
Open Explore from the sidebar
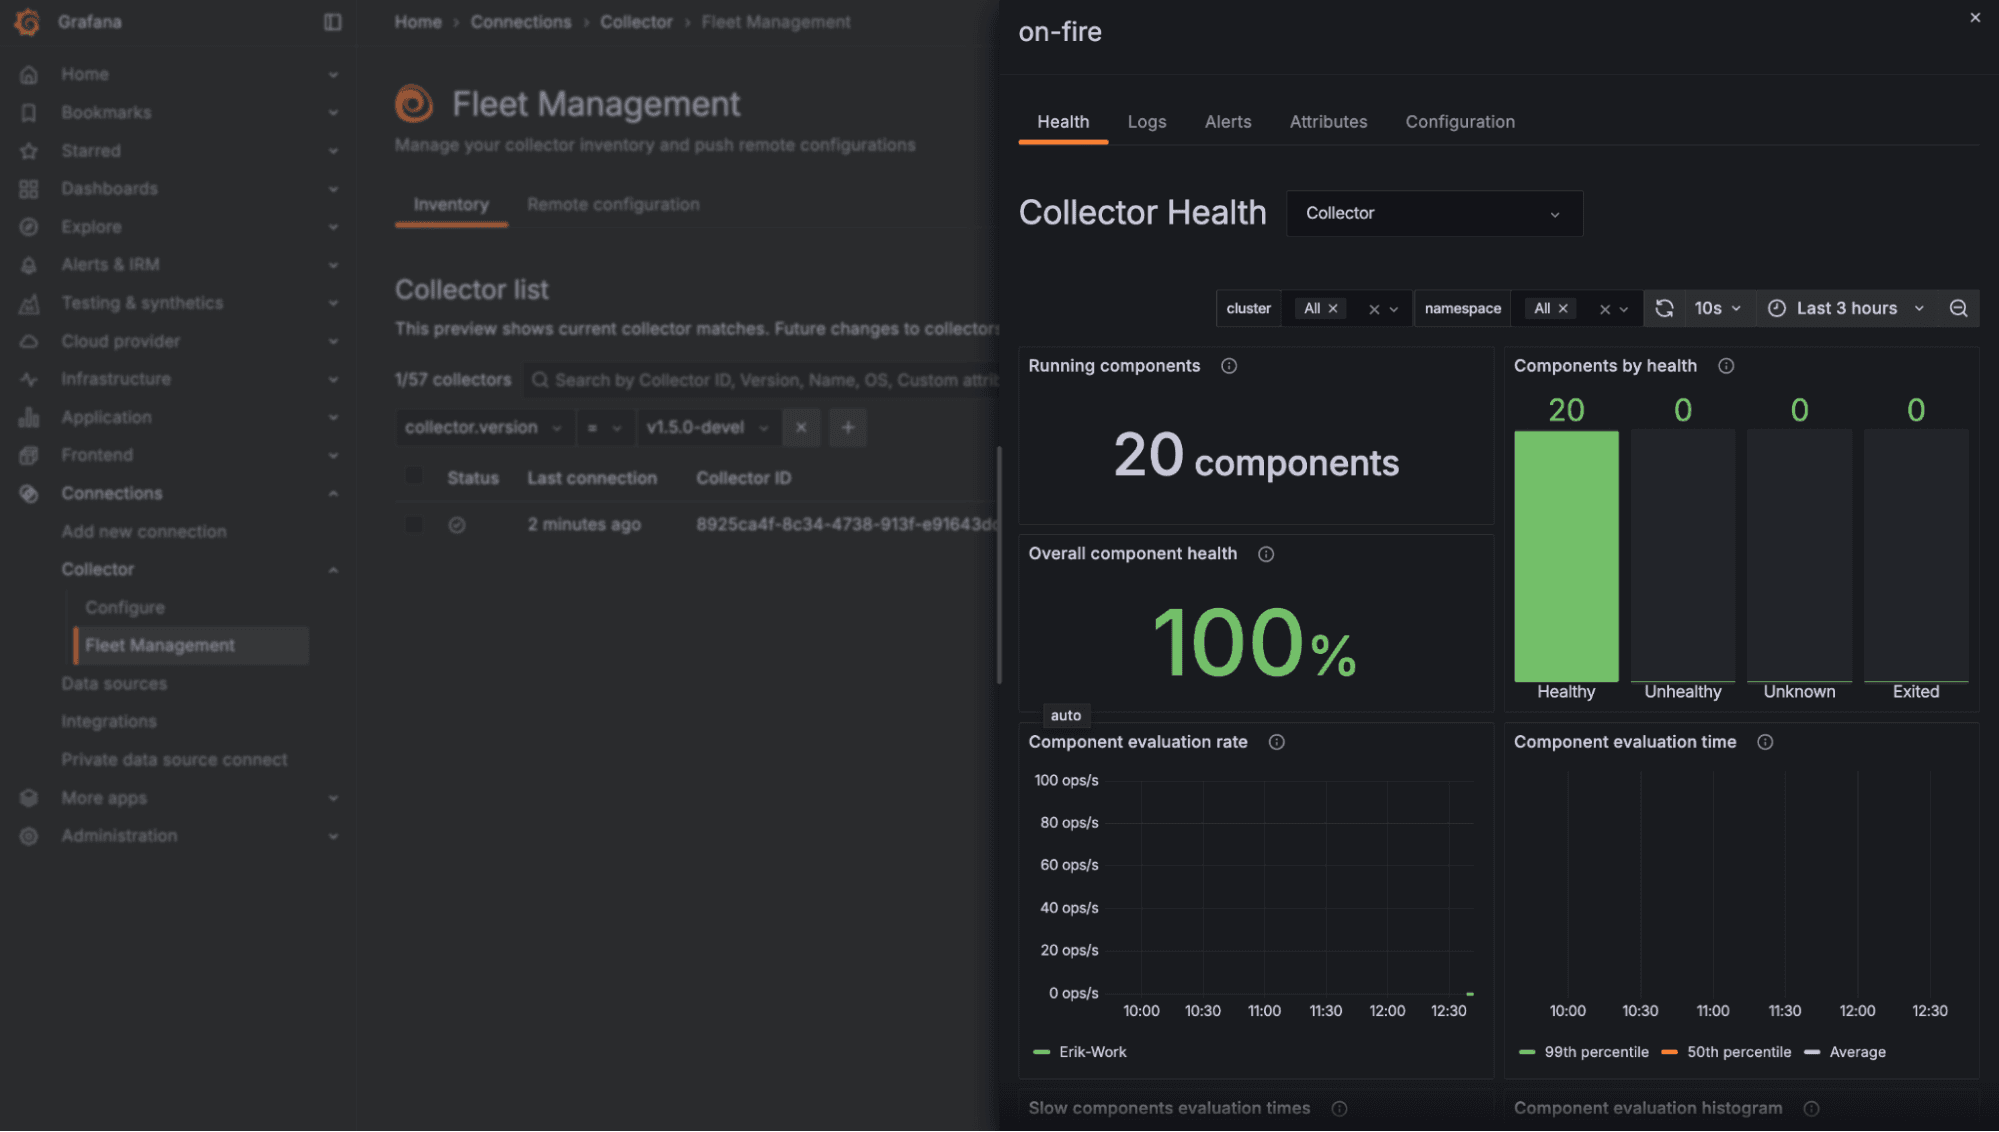tap(92, 226)
